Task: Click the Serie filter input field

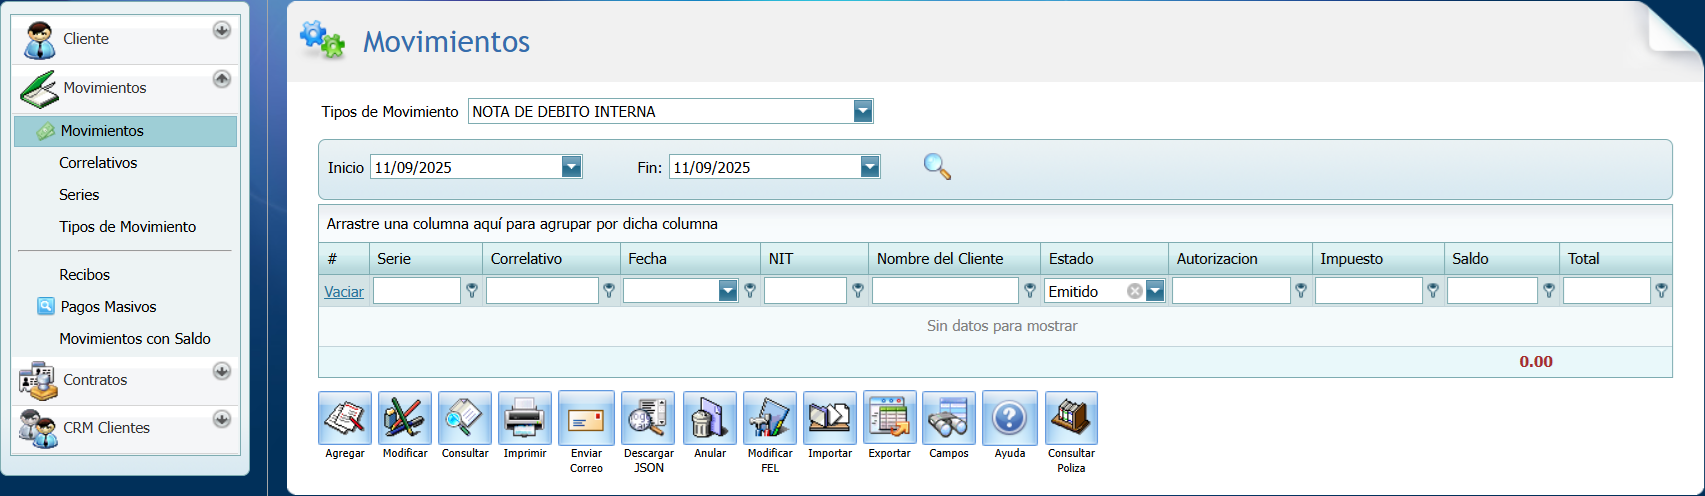Action: pyautogui.click(x=417, y=291)
